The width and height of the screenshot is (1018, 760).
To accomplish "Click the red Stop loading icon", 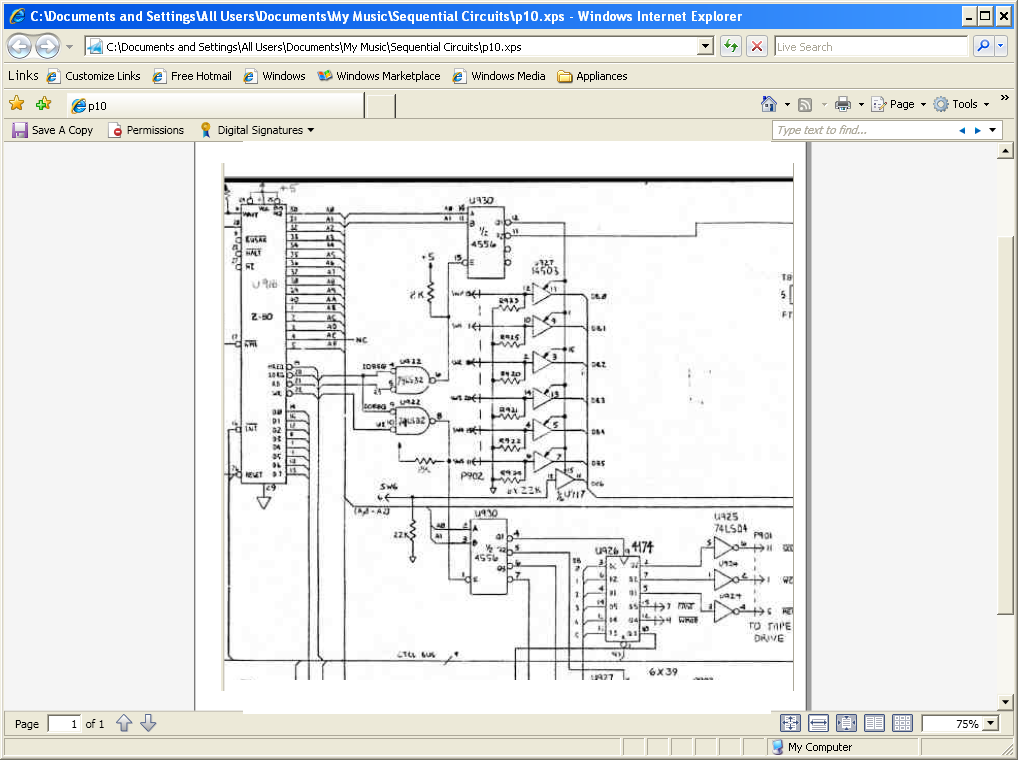I will coord(757,46).
